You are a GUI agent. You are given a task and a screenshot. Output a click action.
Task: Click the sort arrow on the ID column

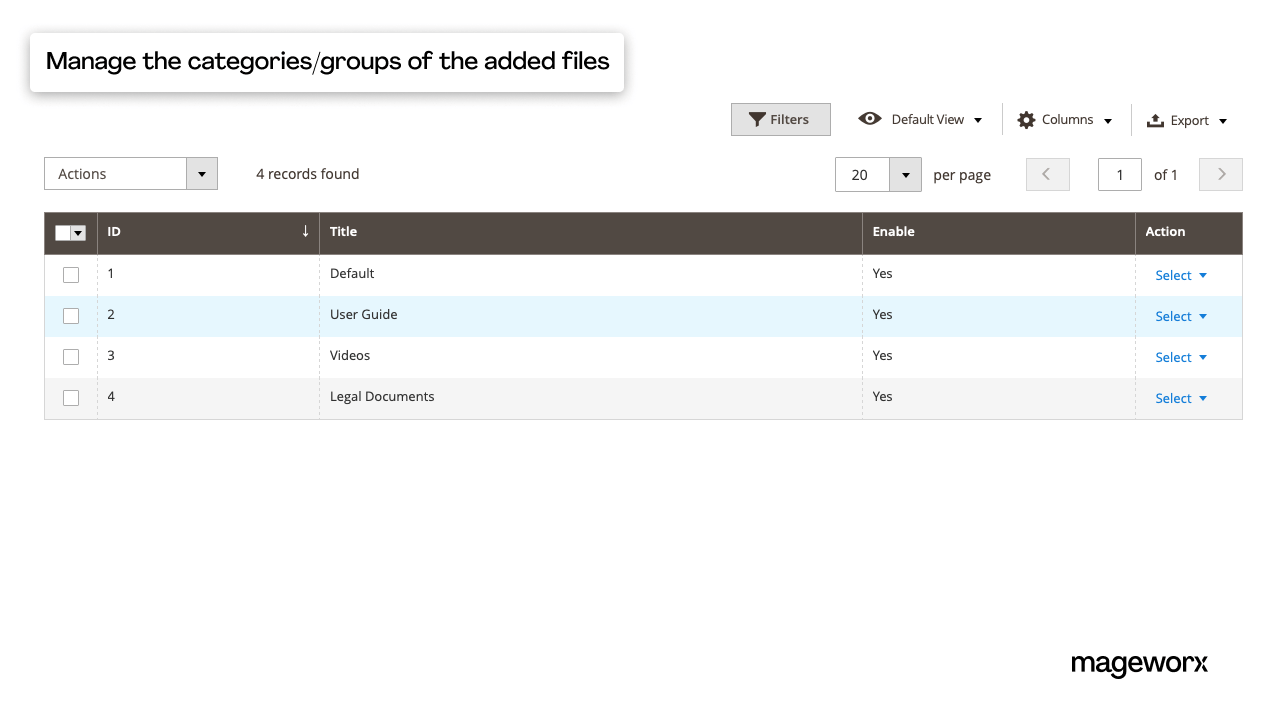(306, 231)
